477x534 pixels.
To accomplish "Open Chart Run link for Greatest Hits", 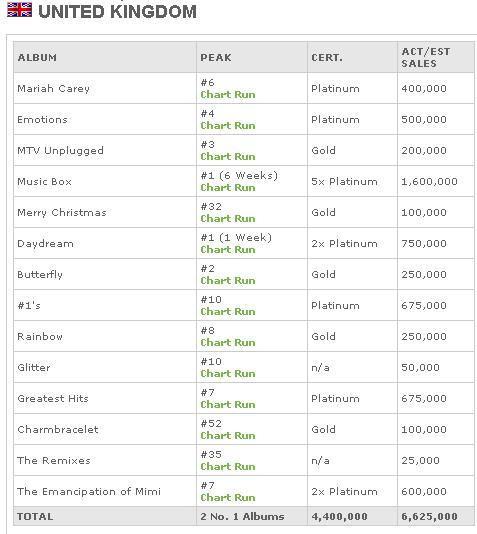I will [x=228, y=404].
